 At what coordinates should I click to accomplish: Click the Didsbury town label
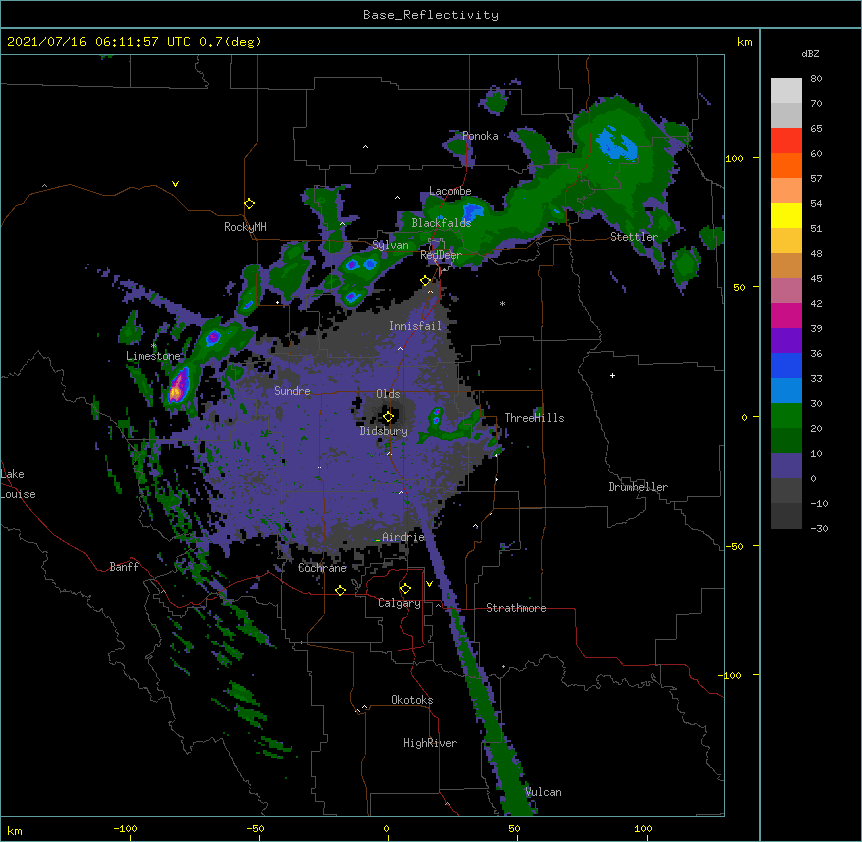tap(384, 431)
